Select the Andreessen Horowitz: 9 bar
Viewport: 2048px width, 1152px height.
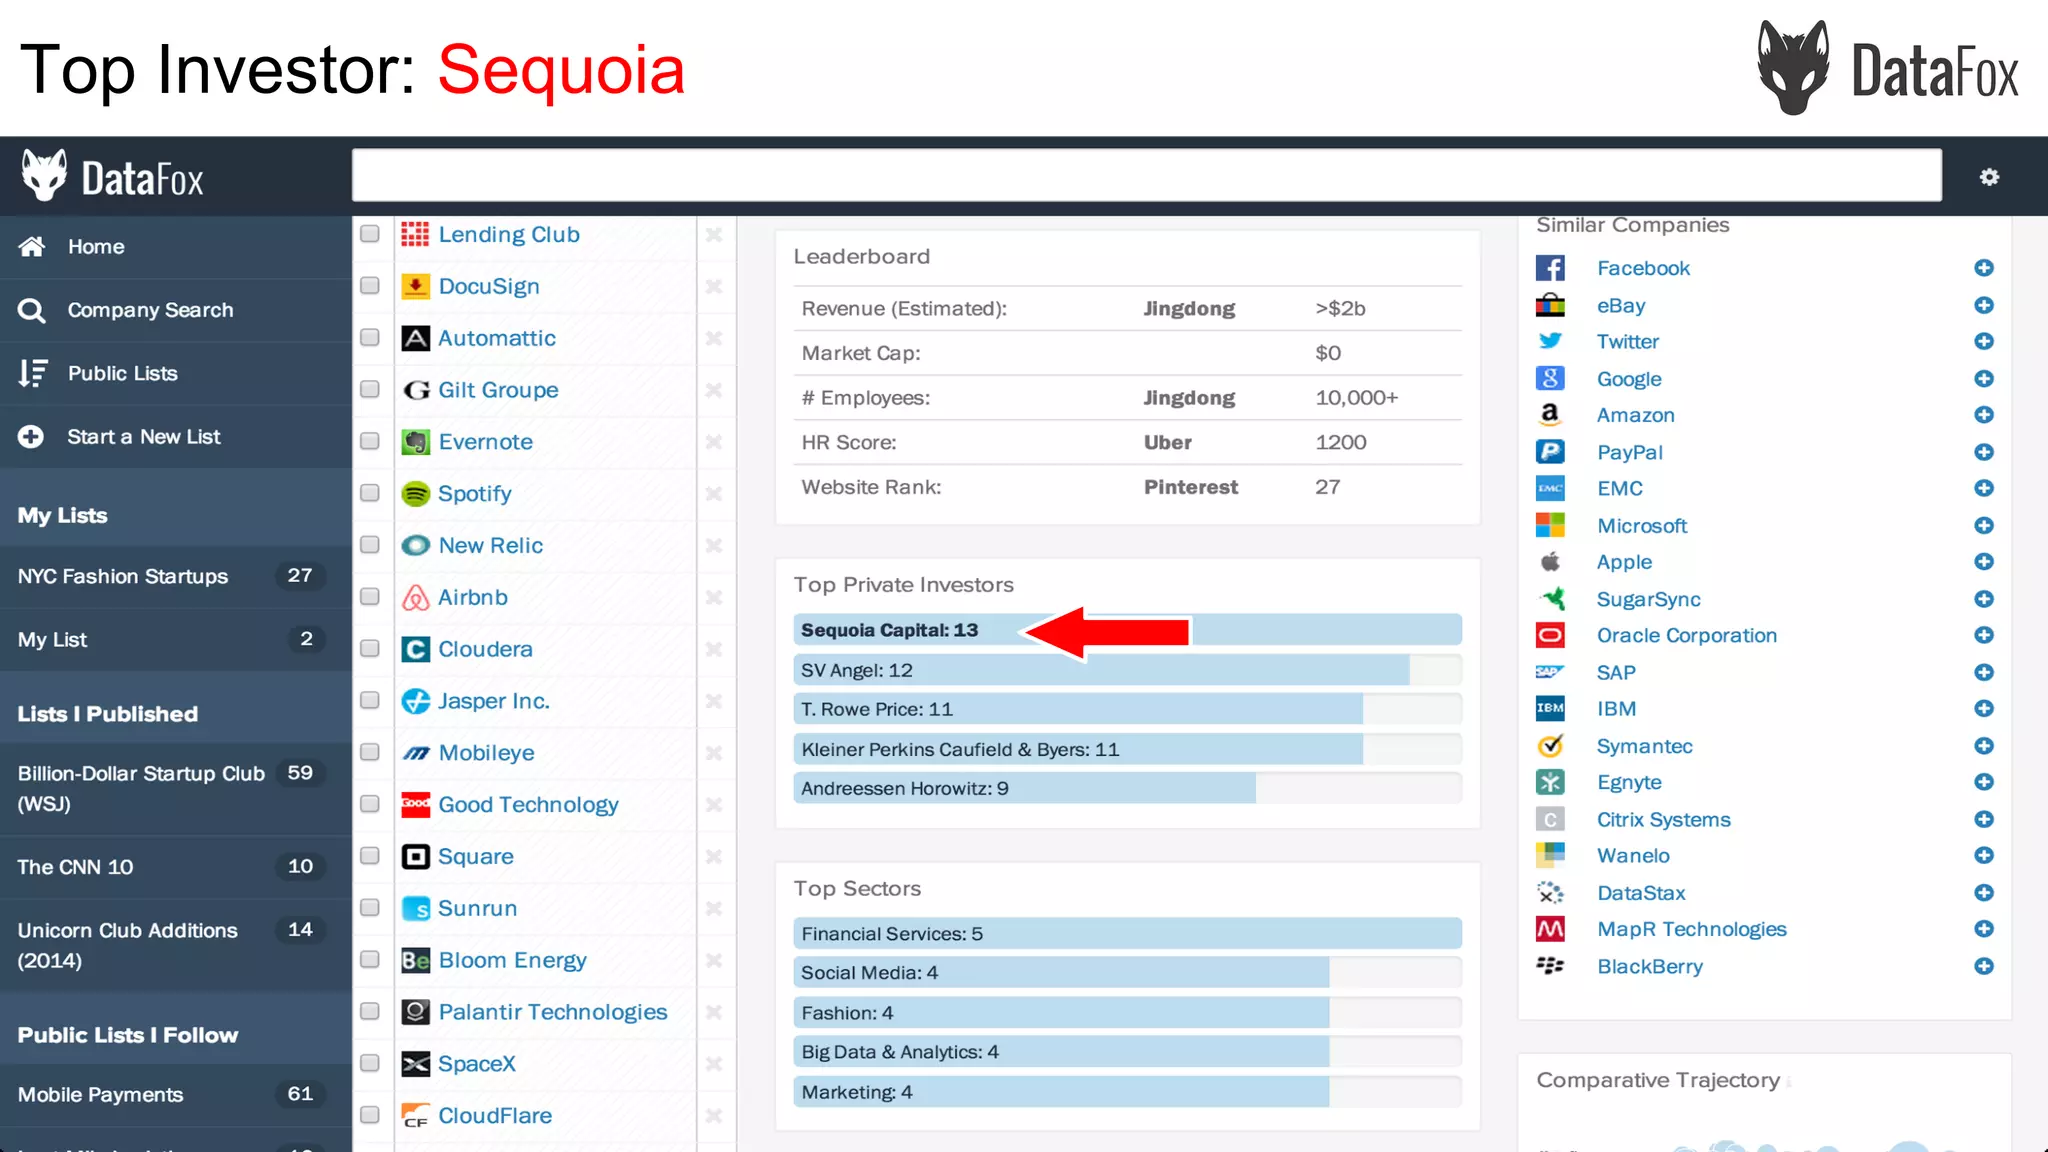(x=1127, y=788)
